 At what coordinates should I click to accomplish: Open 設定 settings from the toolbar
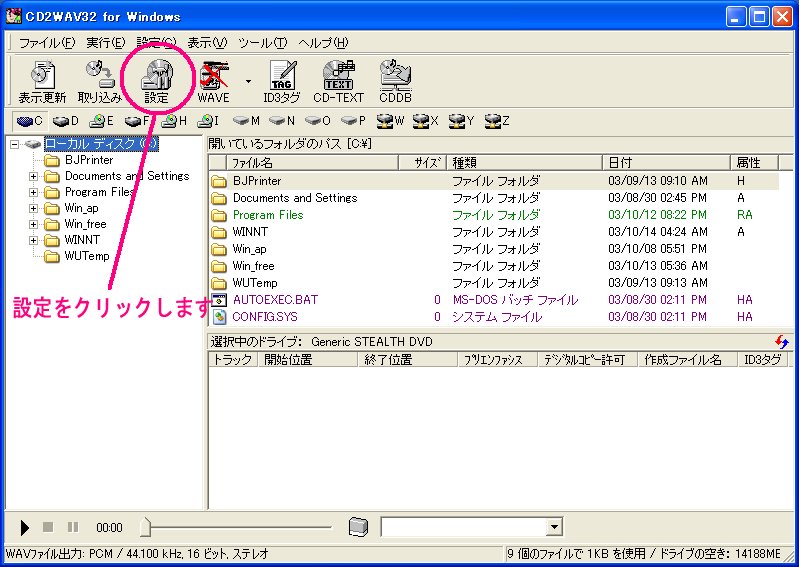157,80
